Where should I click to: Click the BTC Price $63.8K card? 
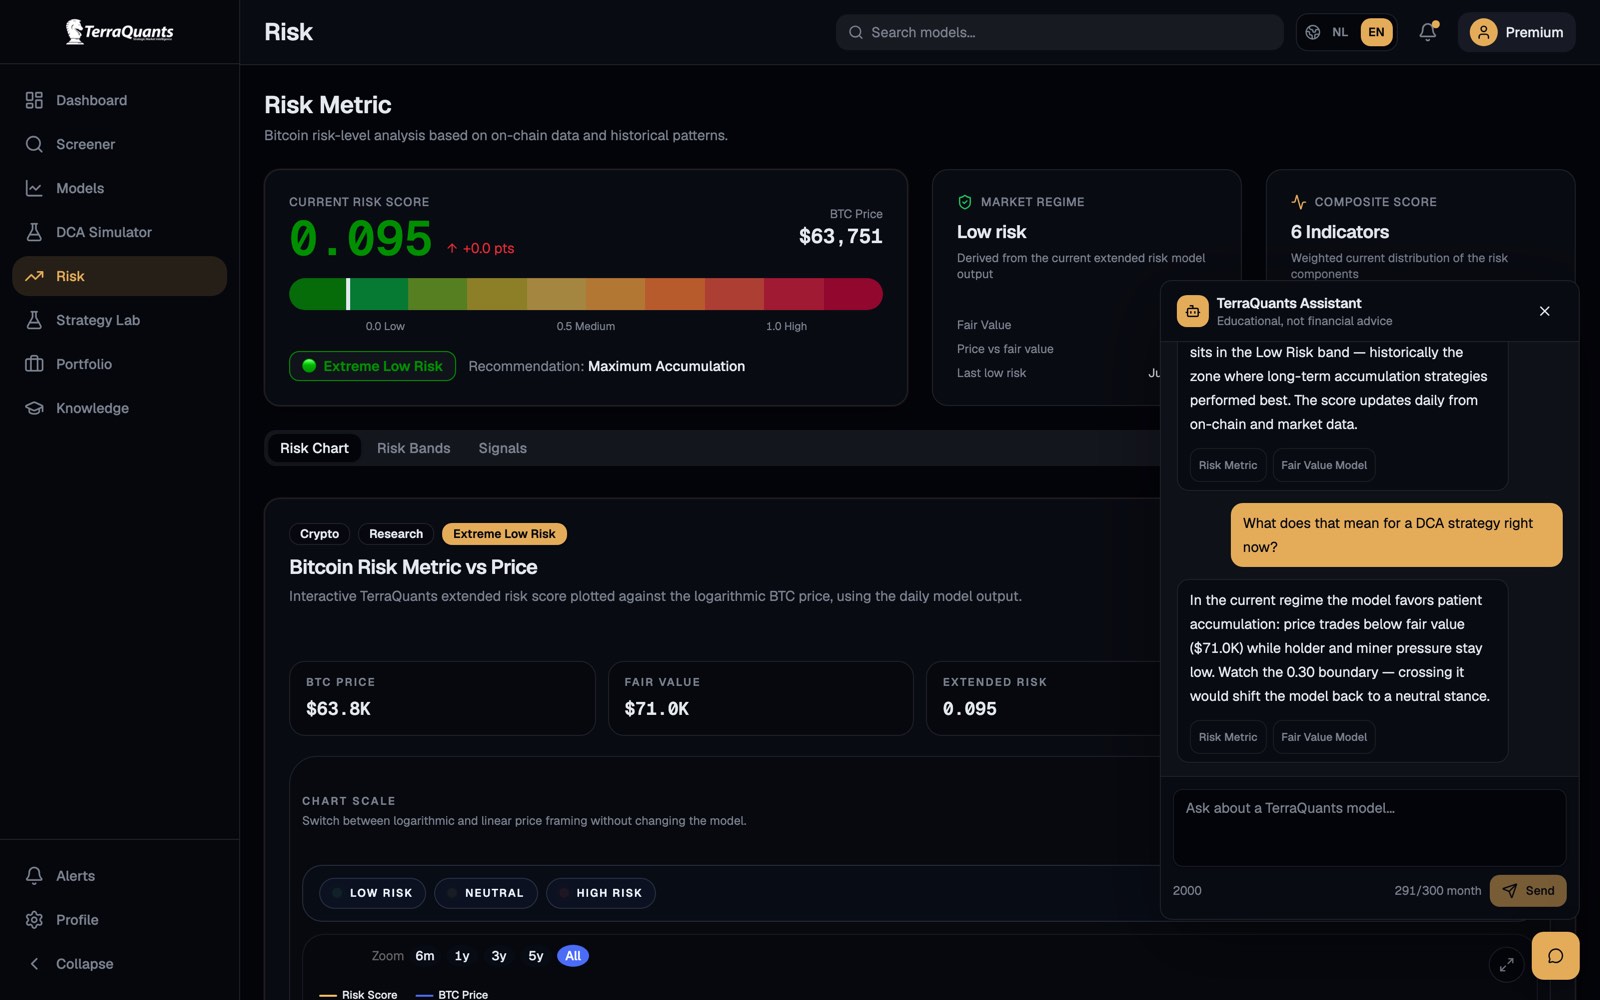[x=442, y=698]
